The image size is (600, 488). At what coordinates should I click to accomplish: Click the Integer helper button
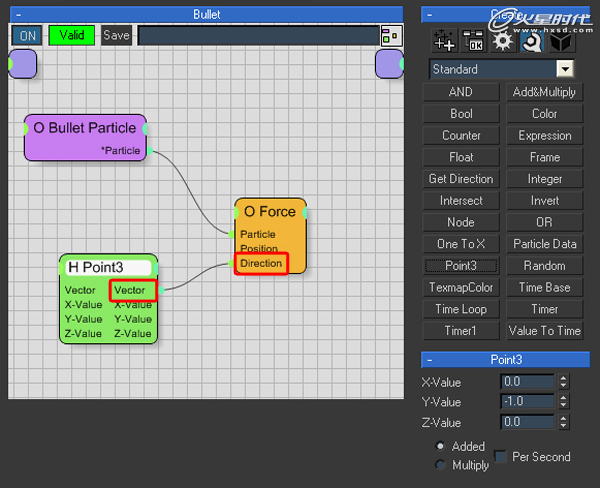(544, 179)
